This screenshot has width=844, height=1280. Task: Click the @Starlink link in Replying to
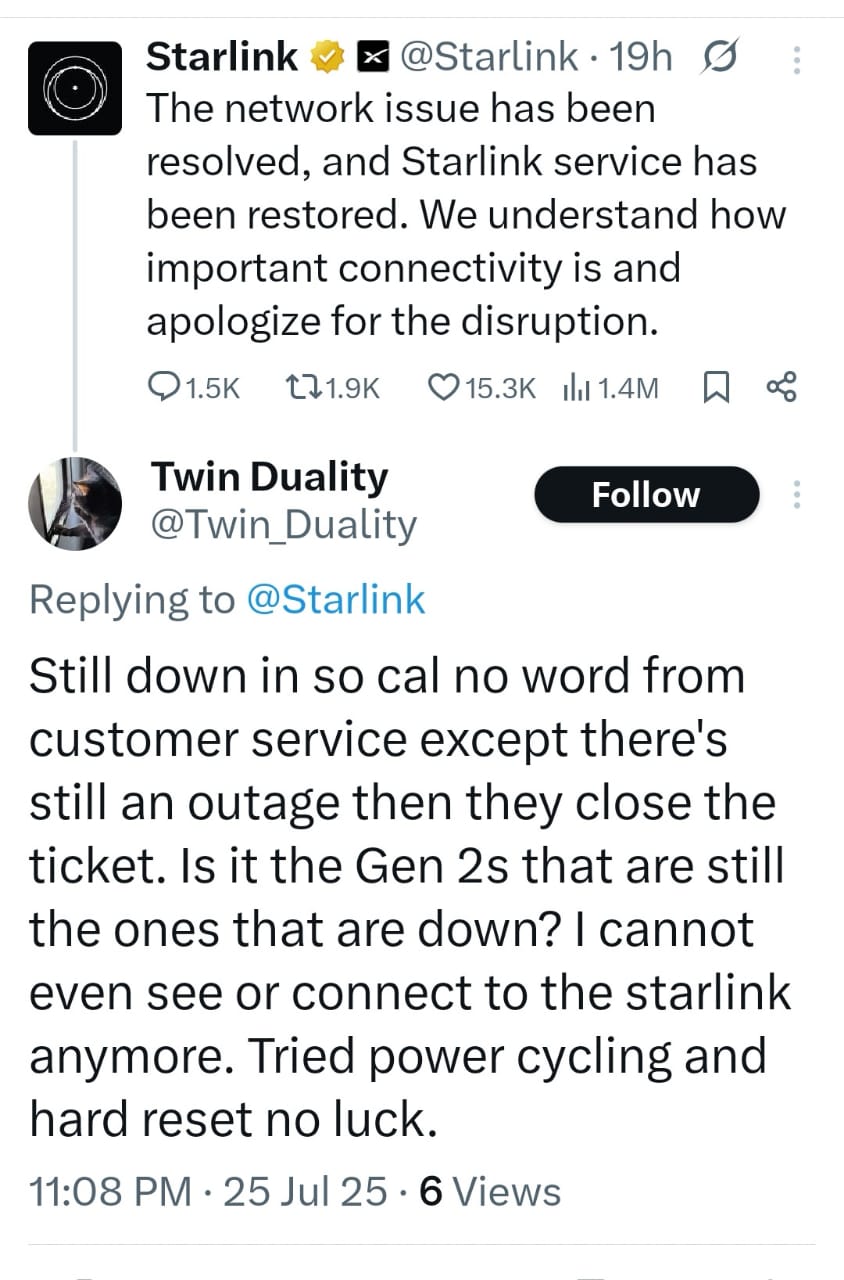pos(335,599)
